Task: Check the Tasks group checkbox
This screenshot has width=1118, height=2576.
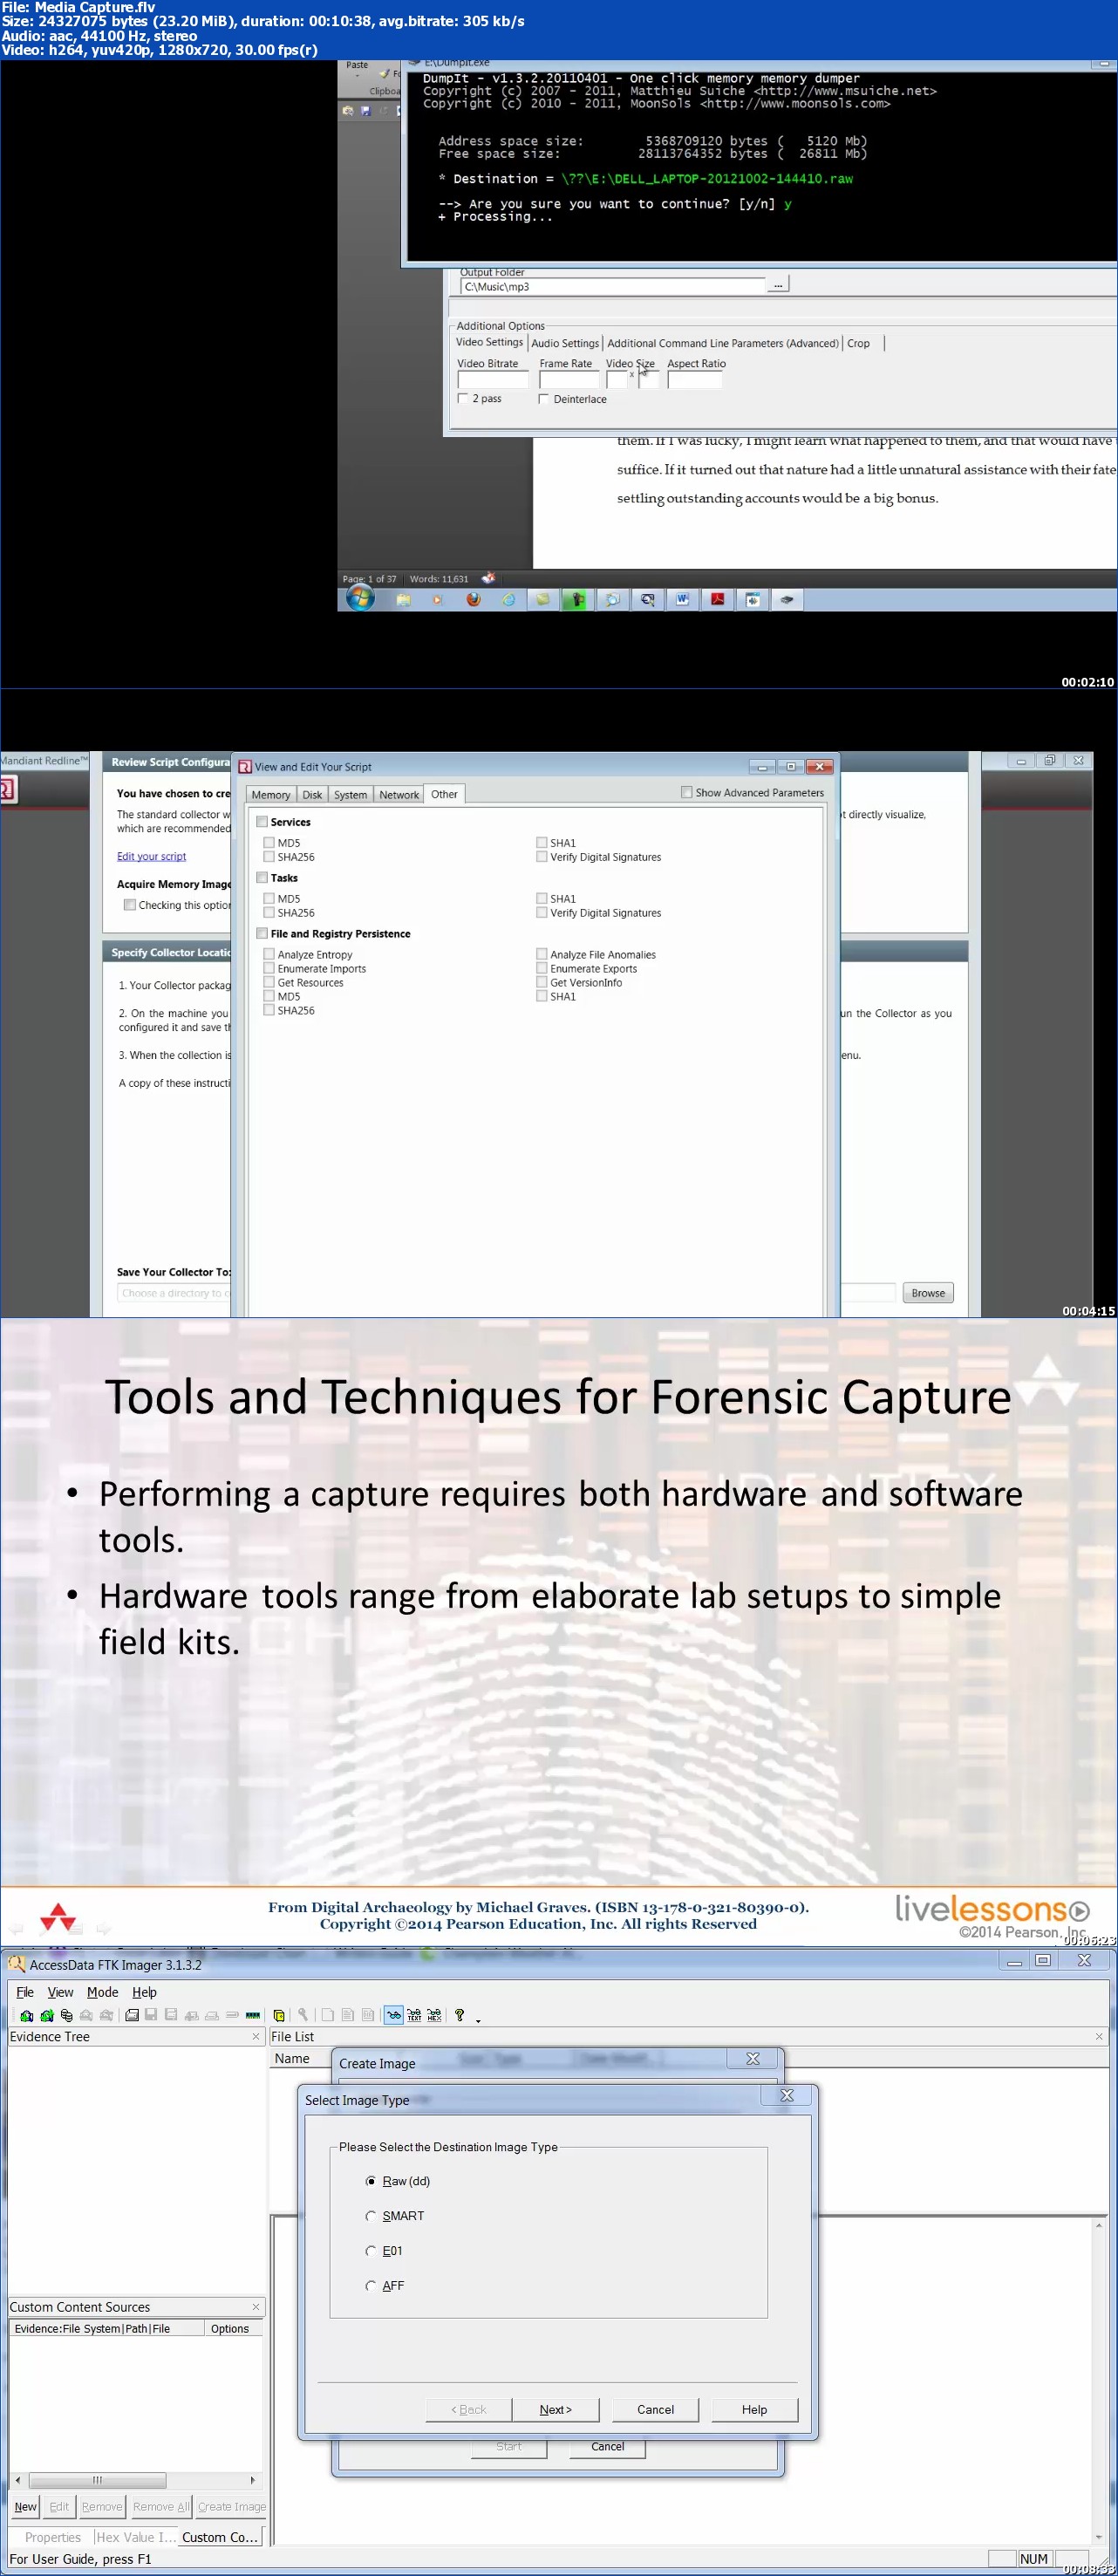Action: pos(262,878)
